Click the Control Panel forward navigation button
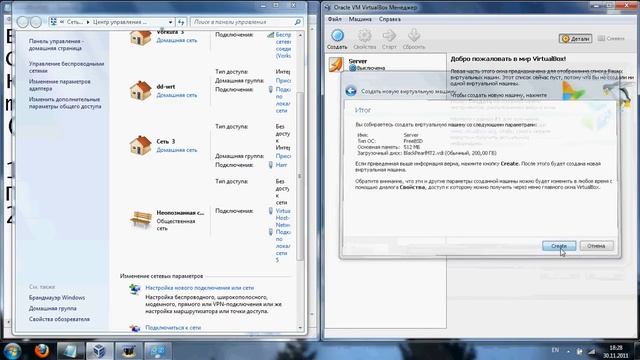Viewport: 640px width, 360px height. [x=36, y=22]
